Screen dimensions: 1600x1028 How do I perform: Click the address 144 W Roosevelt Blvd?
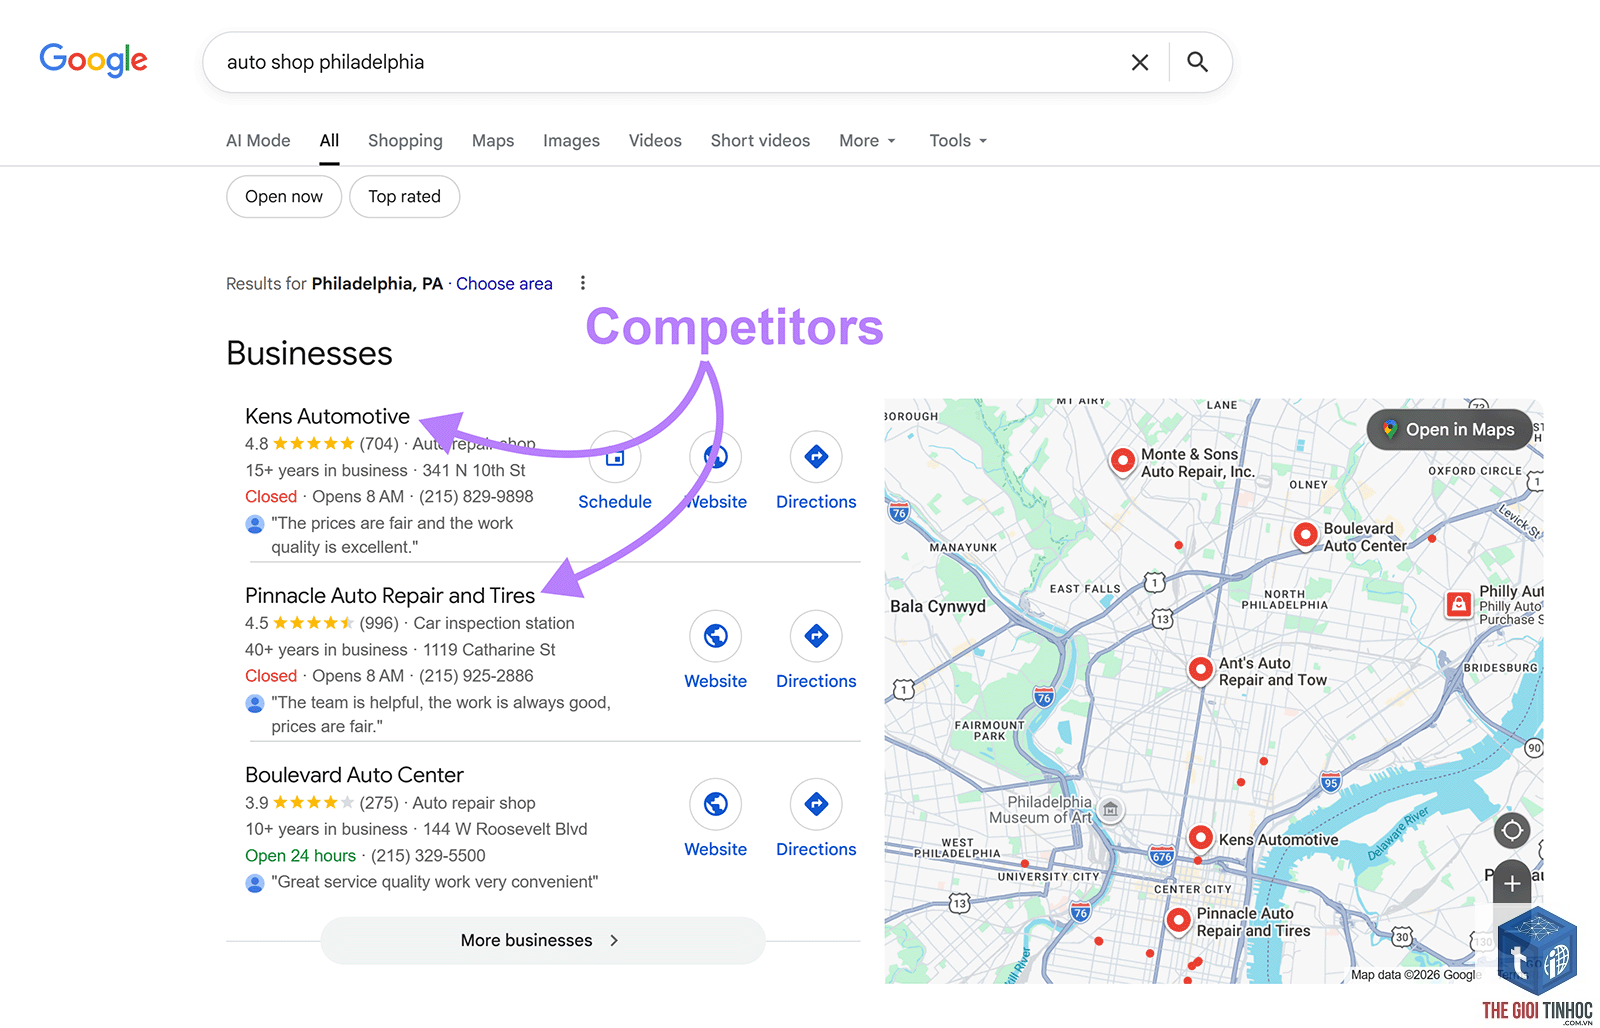[x=505, y=829]
